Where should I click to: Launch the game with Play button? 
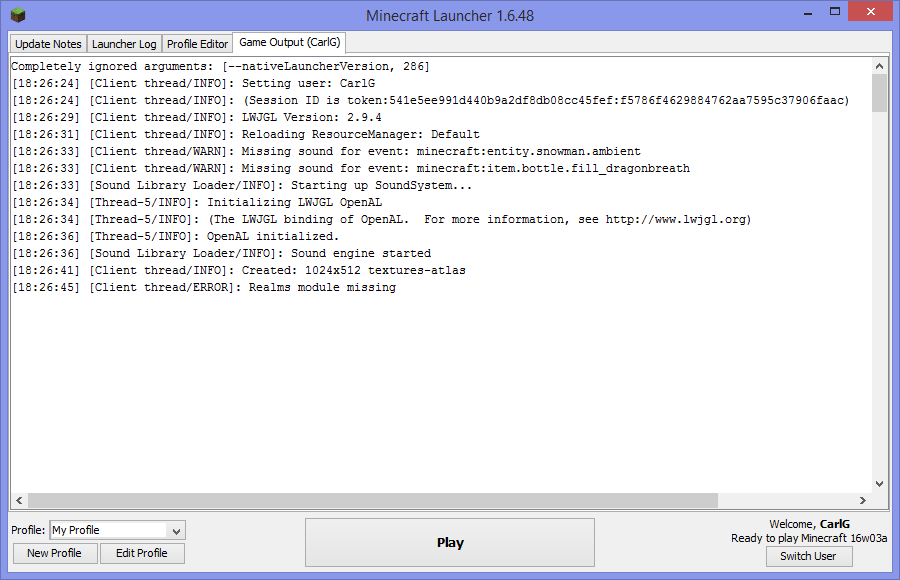[450, 543]
